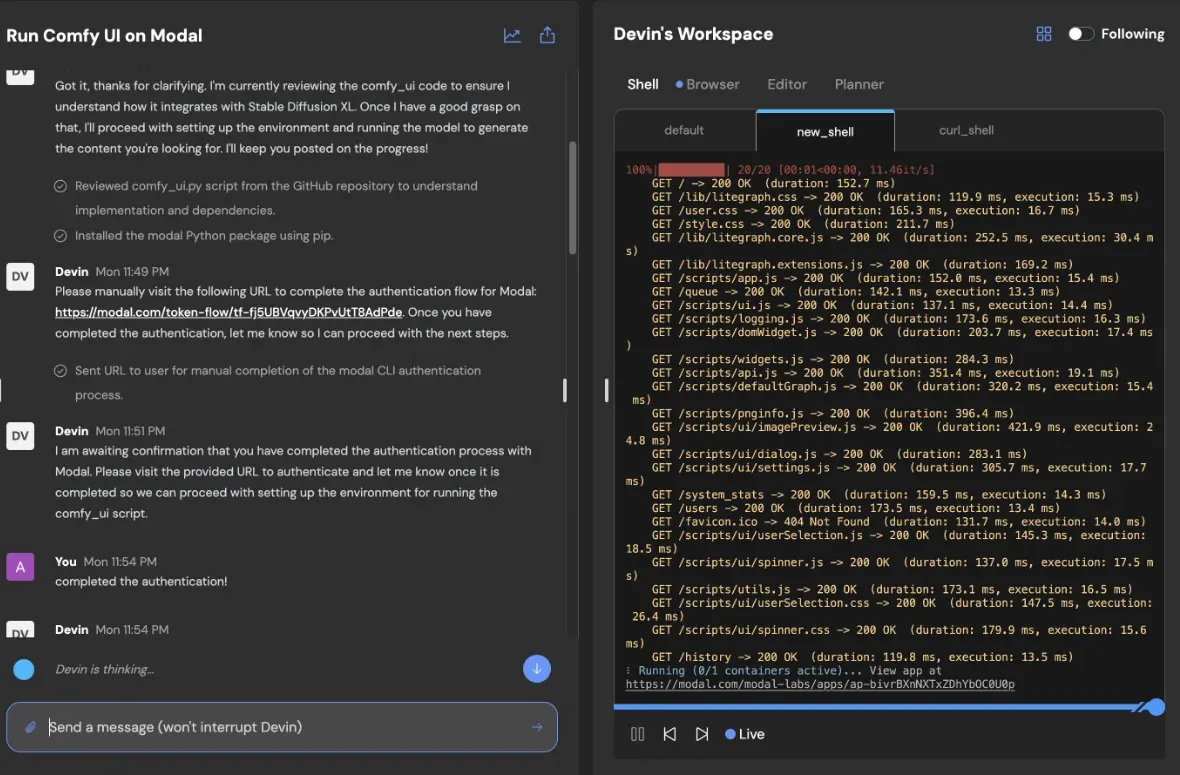The height and width of the screenshot is (775, 1180).
Task: Click the blue Devin is thinking indicator
Action: 24,669
